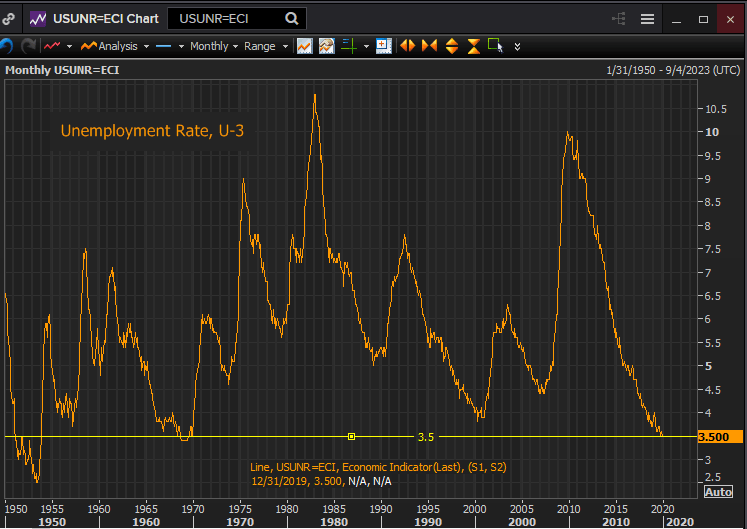This screenshot has width=747, height=529.
Task: Click the redo arrow icon
Action: click(28, 46)
